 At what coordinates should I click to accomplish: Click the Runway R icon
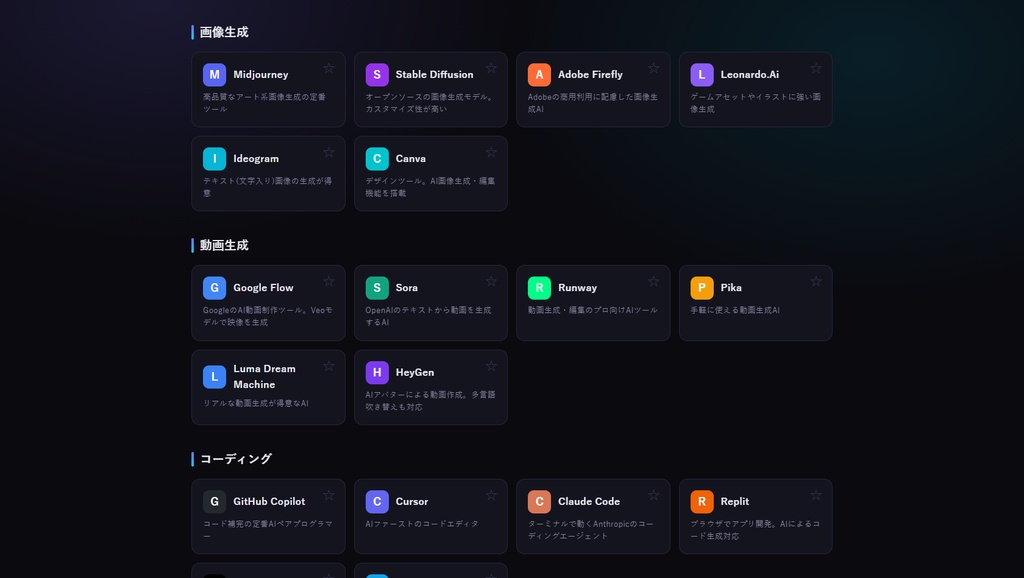[x=539, y=288]
